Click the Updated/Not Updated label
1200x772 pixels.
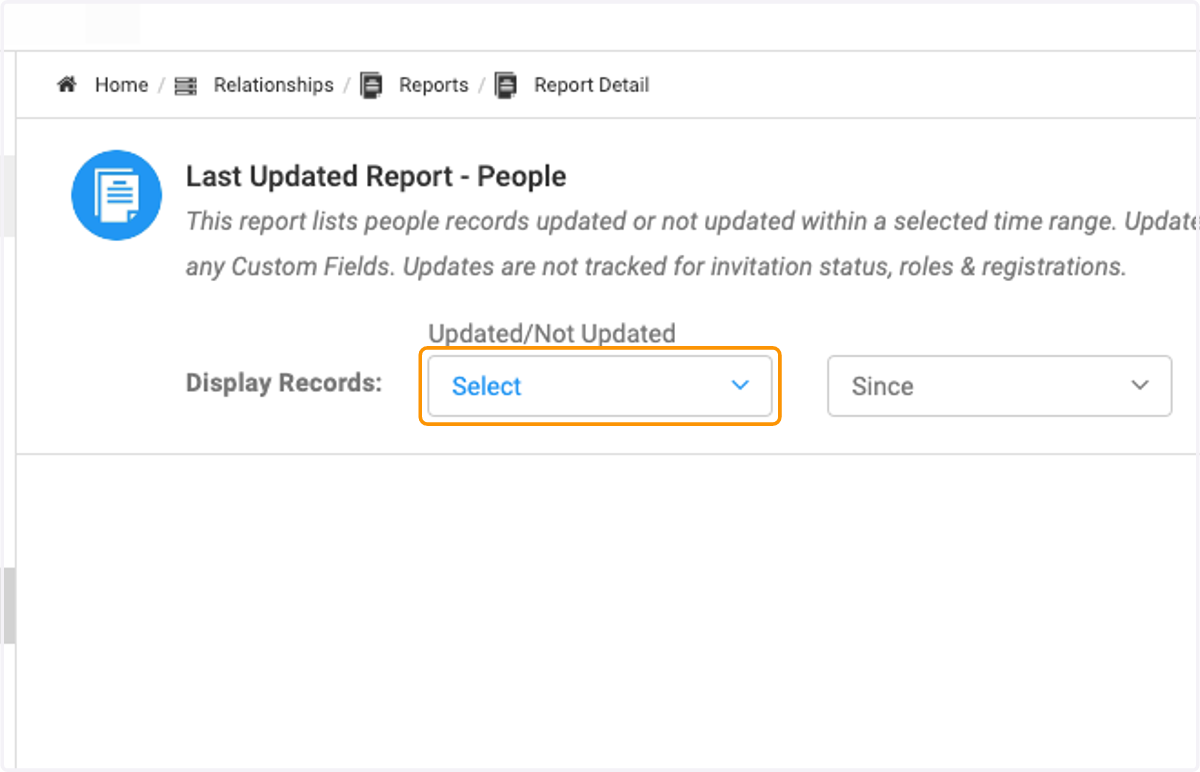[x=552, y=333]
